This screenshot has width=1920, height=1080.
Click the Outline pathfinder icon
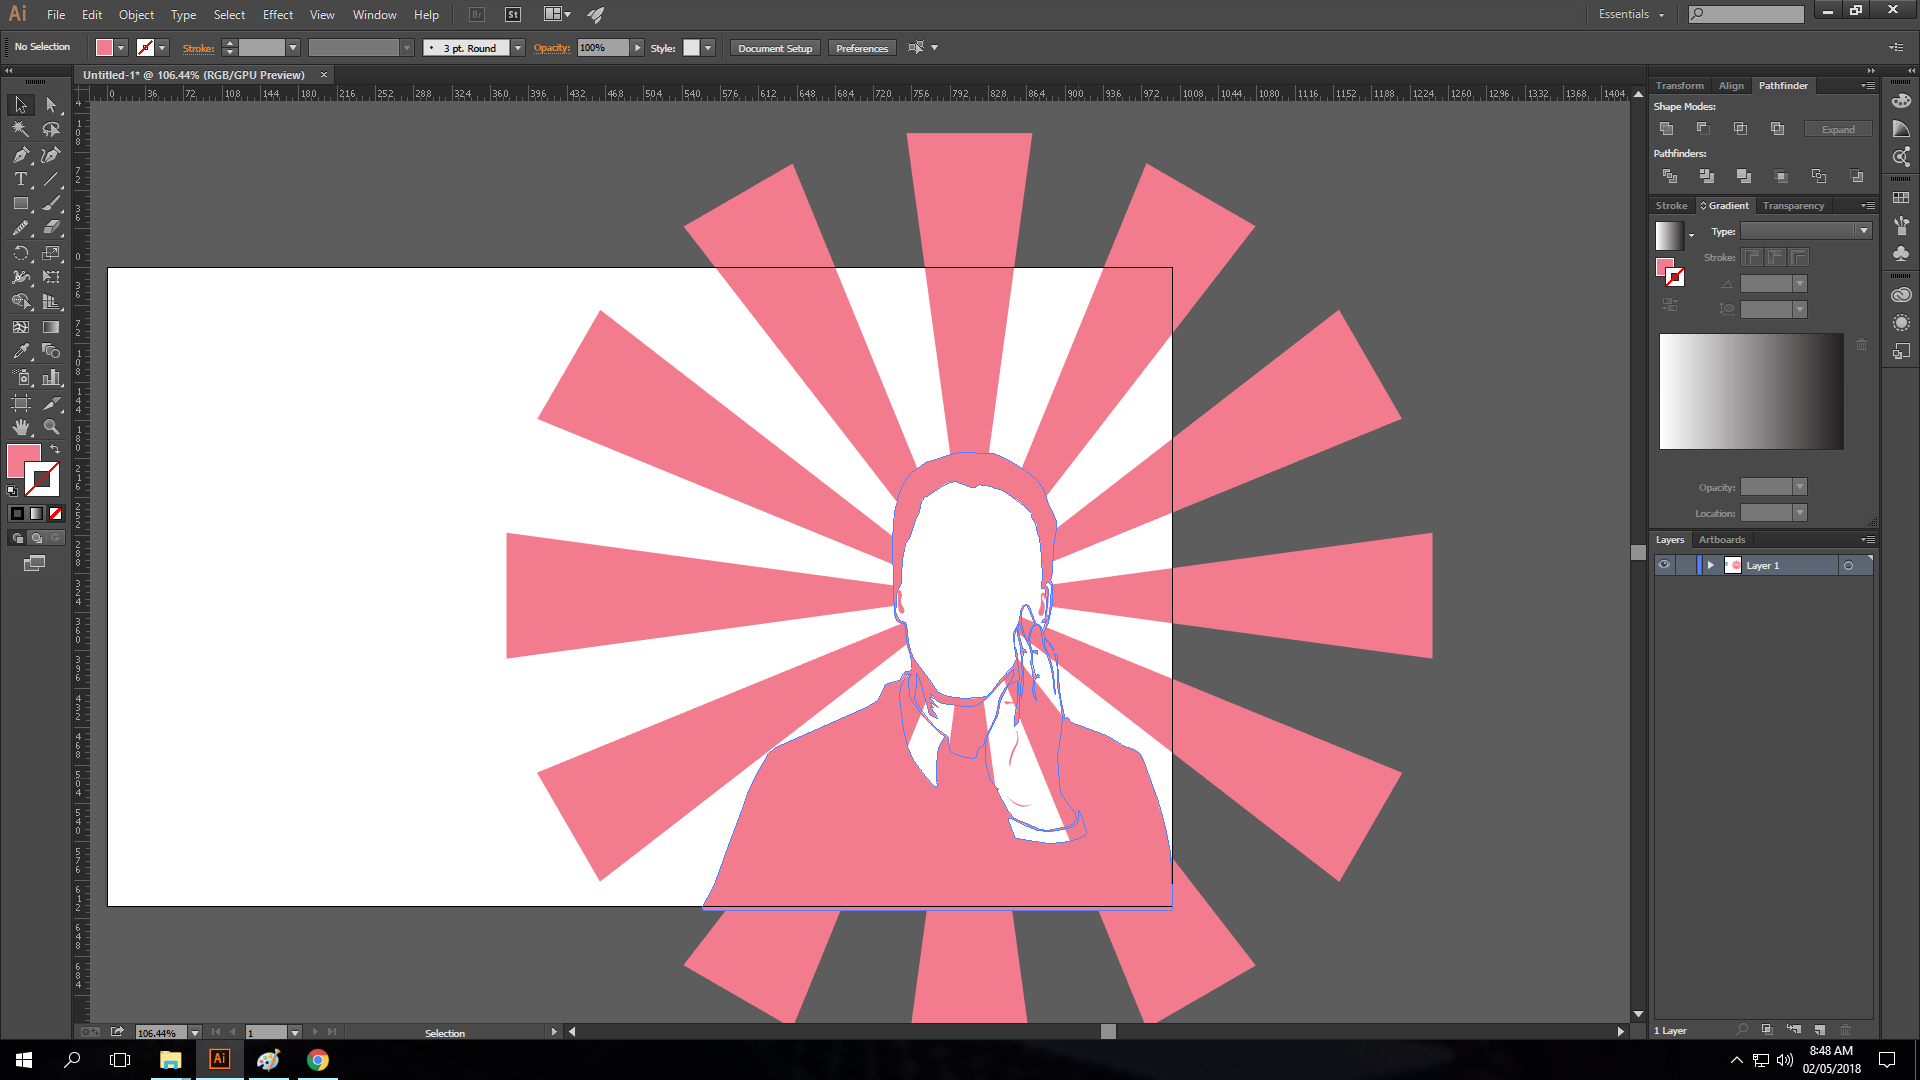[1819, 176]
